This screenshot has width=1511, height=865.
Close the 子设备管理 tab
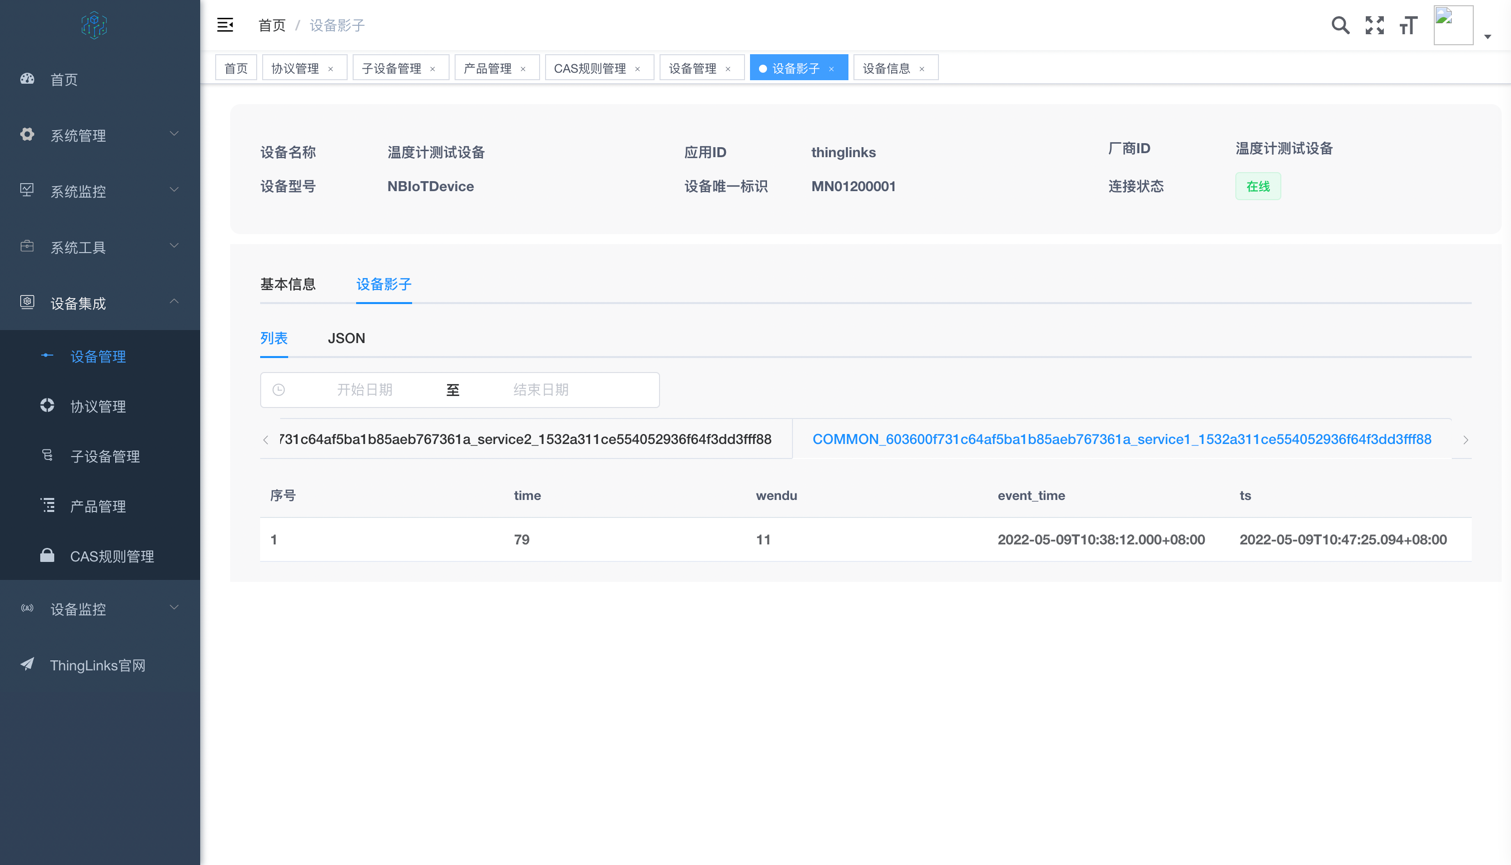point(433,69)
